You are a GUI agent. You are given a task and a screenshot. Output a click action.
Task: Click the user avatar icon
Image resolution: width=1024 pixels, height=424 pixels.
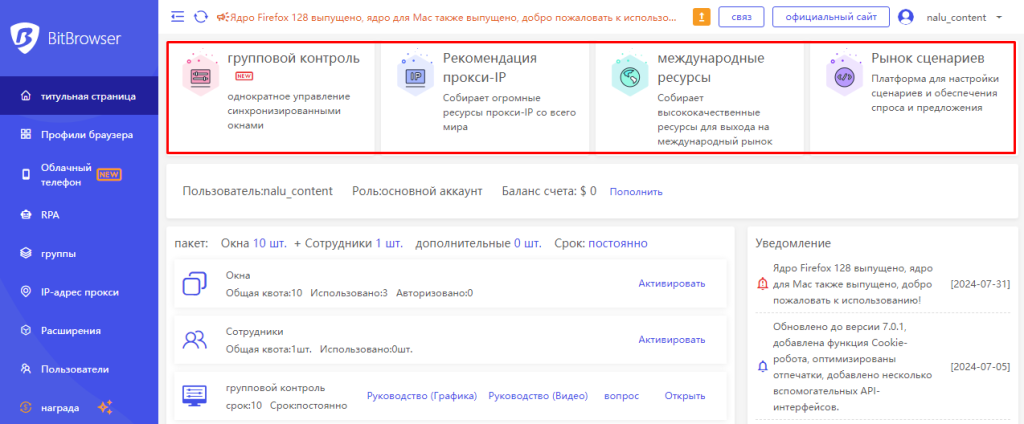(x=906, y=17)
